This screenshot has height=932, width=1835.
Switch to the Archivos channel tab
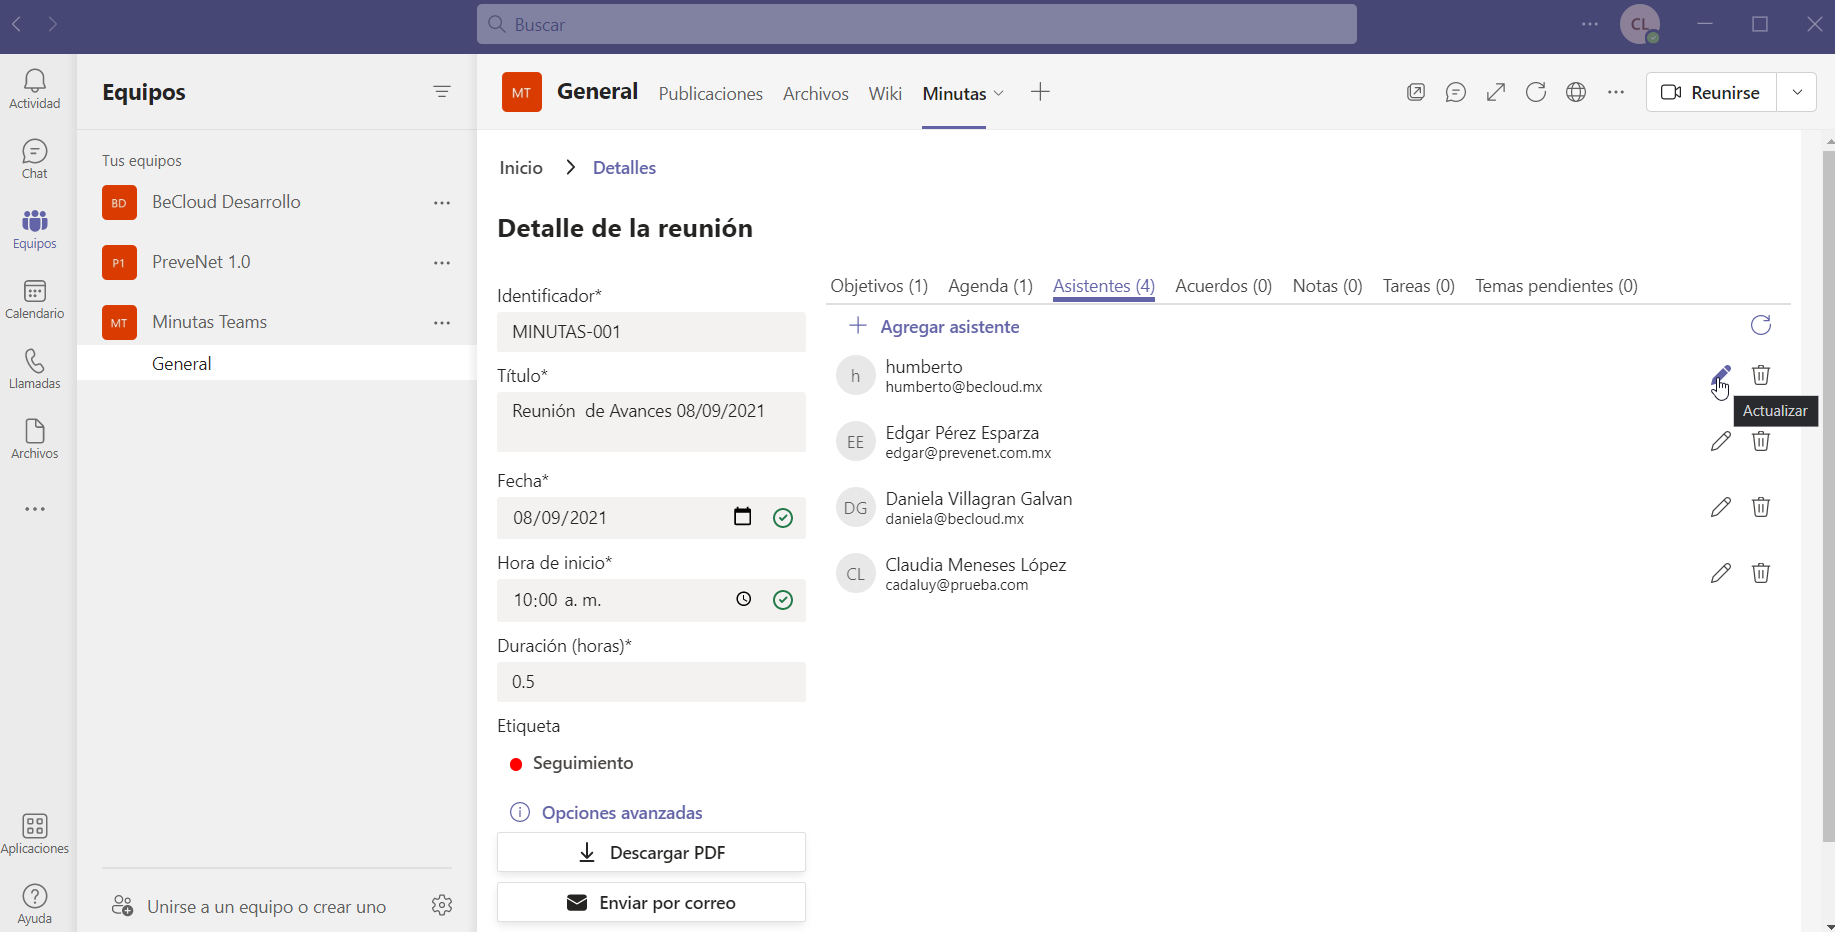[x=816, y=93]
